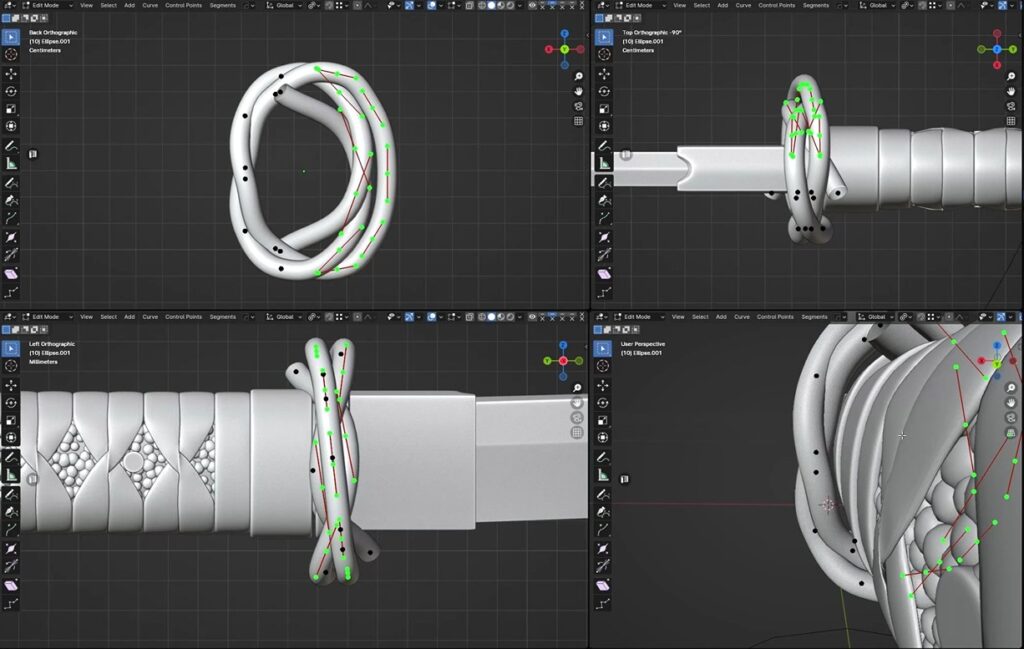Open Segments menu in Left Orthographic viewport

[223, 317]
